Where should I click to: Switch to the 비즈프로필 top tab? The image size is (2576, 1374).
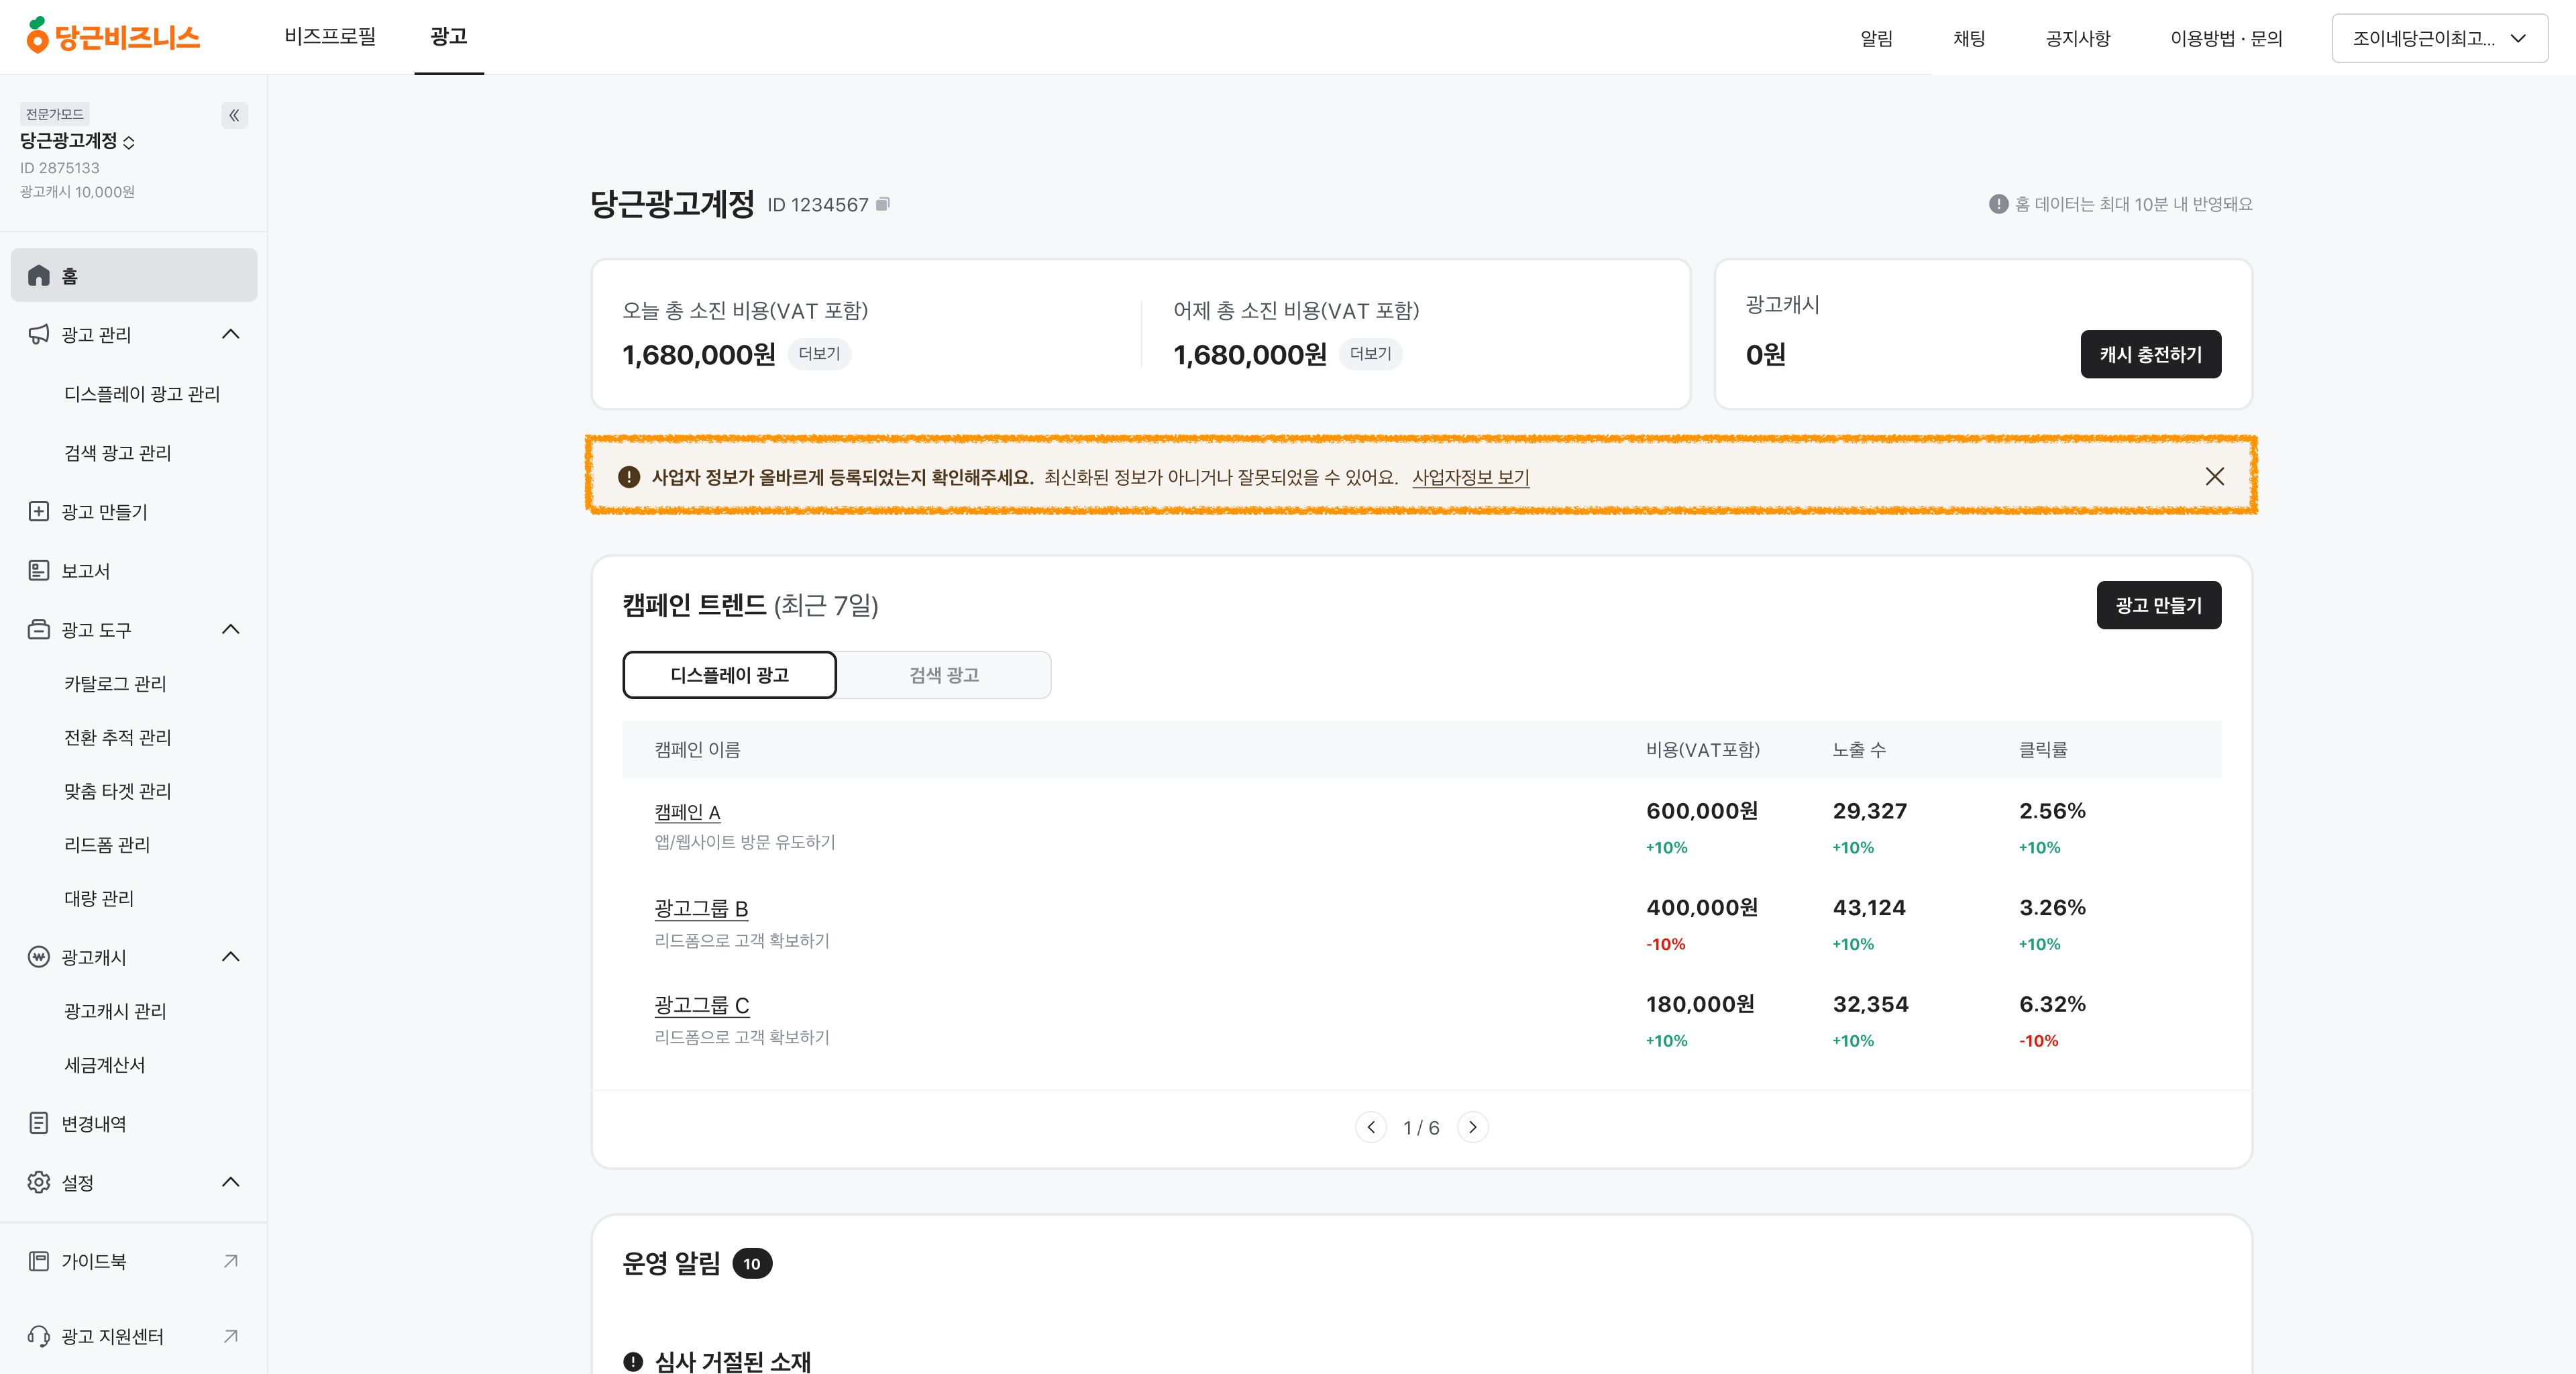[x=330, y=37]
